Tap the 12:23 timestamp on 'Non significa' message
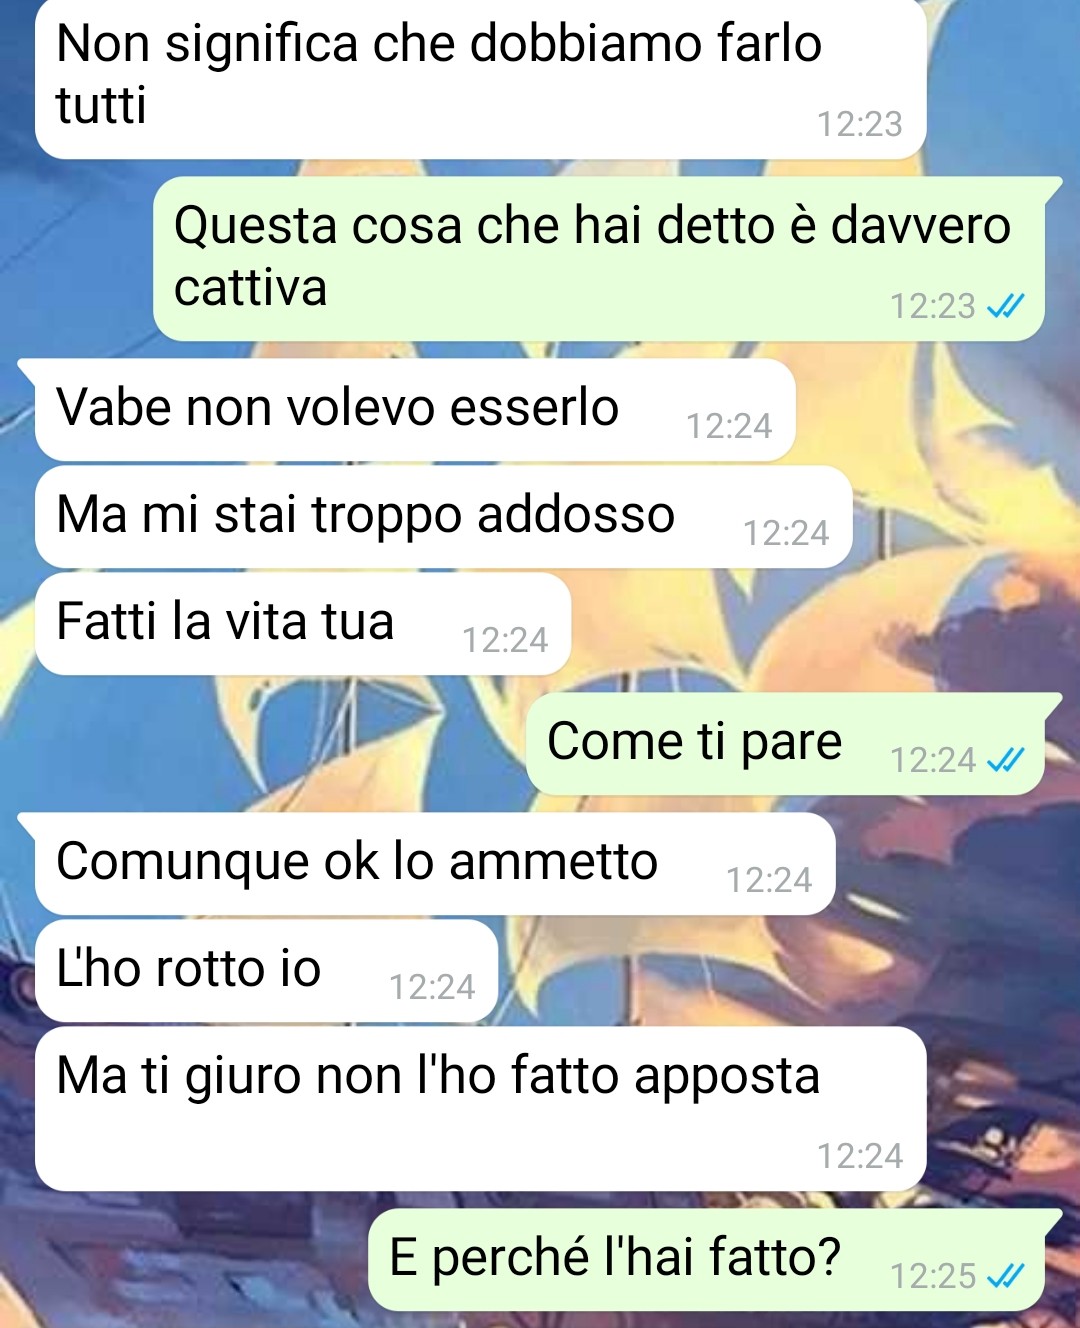 coord(860,124)
